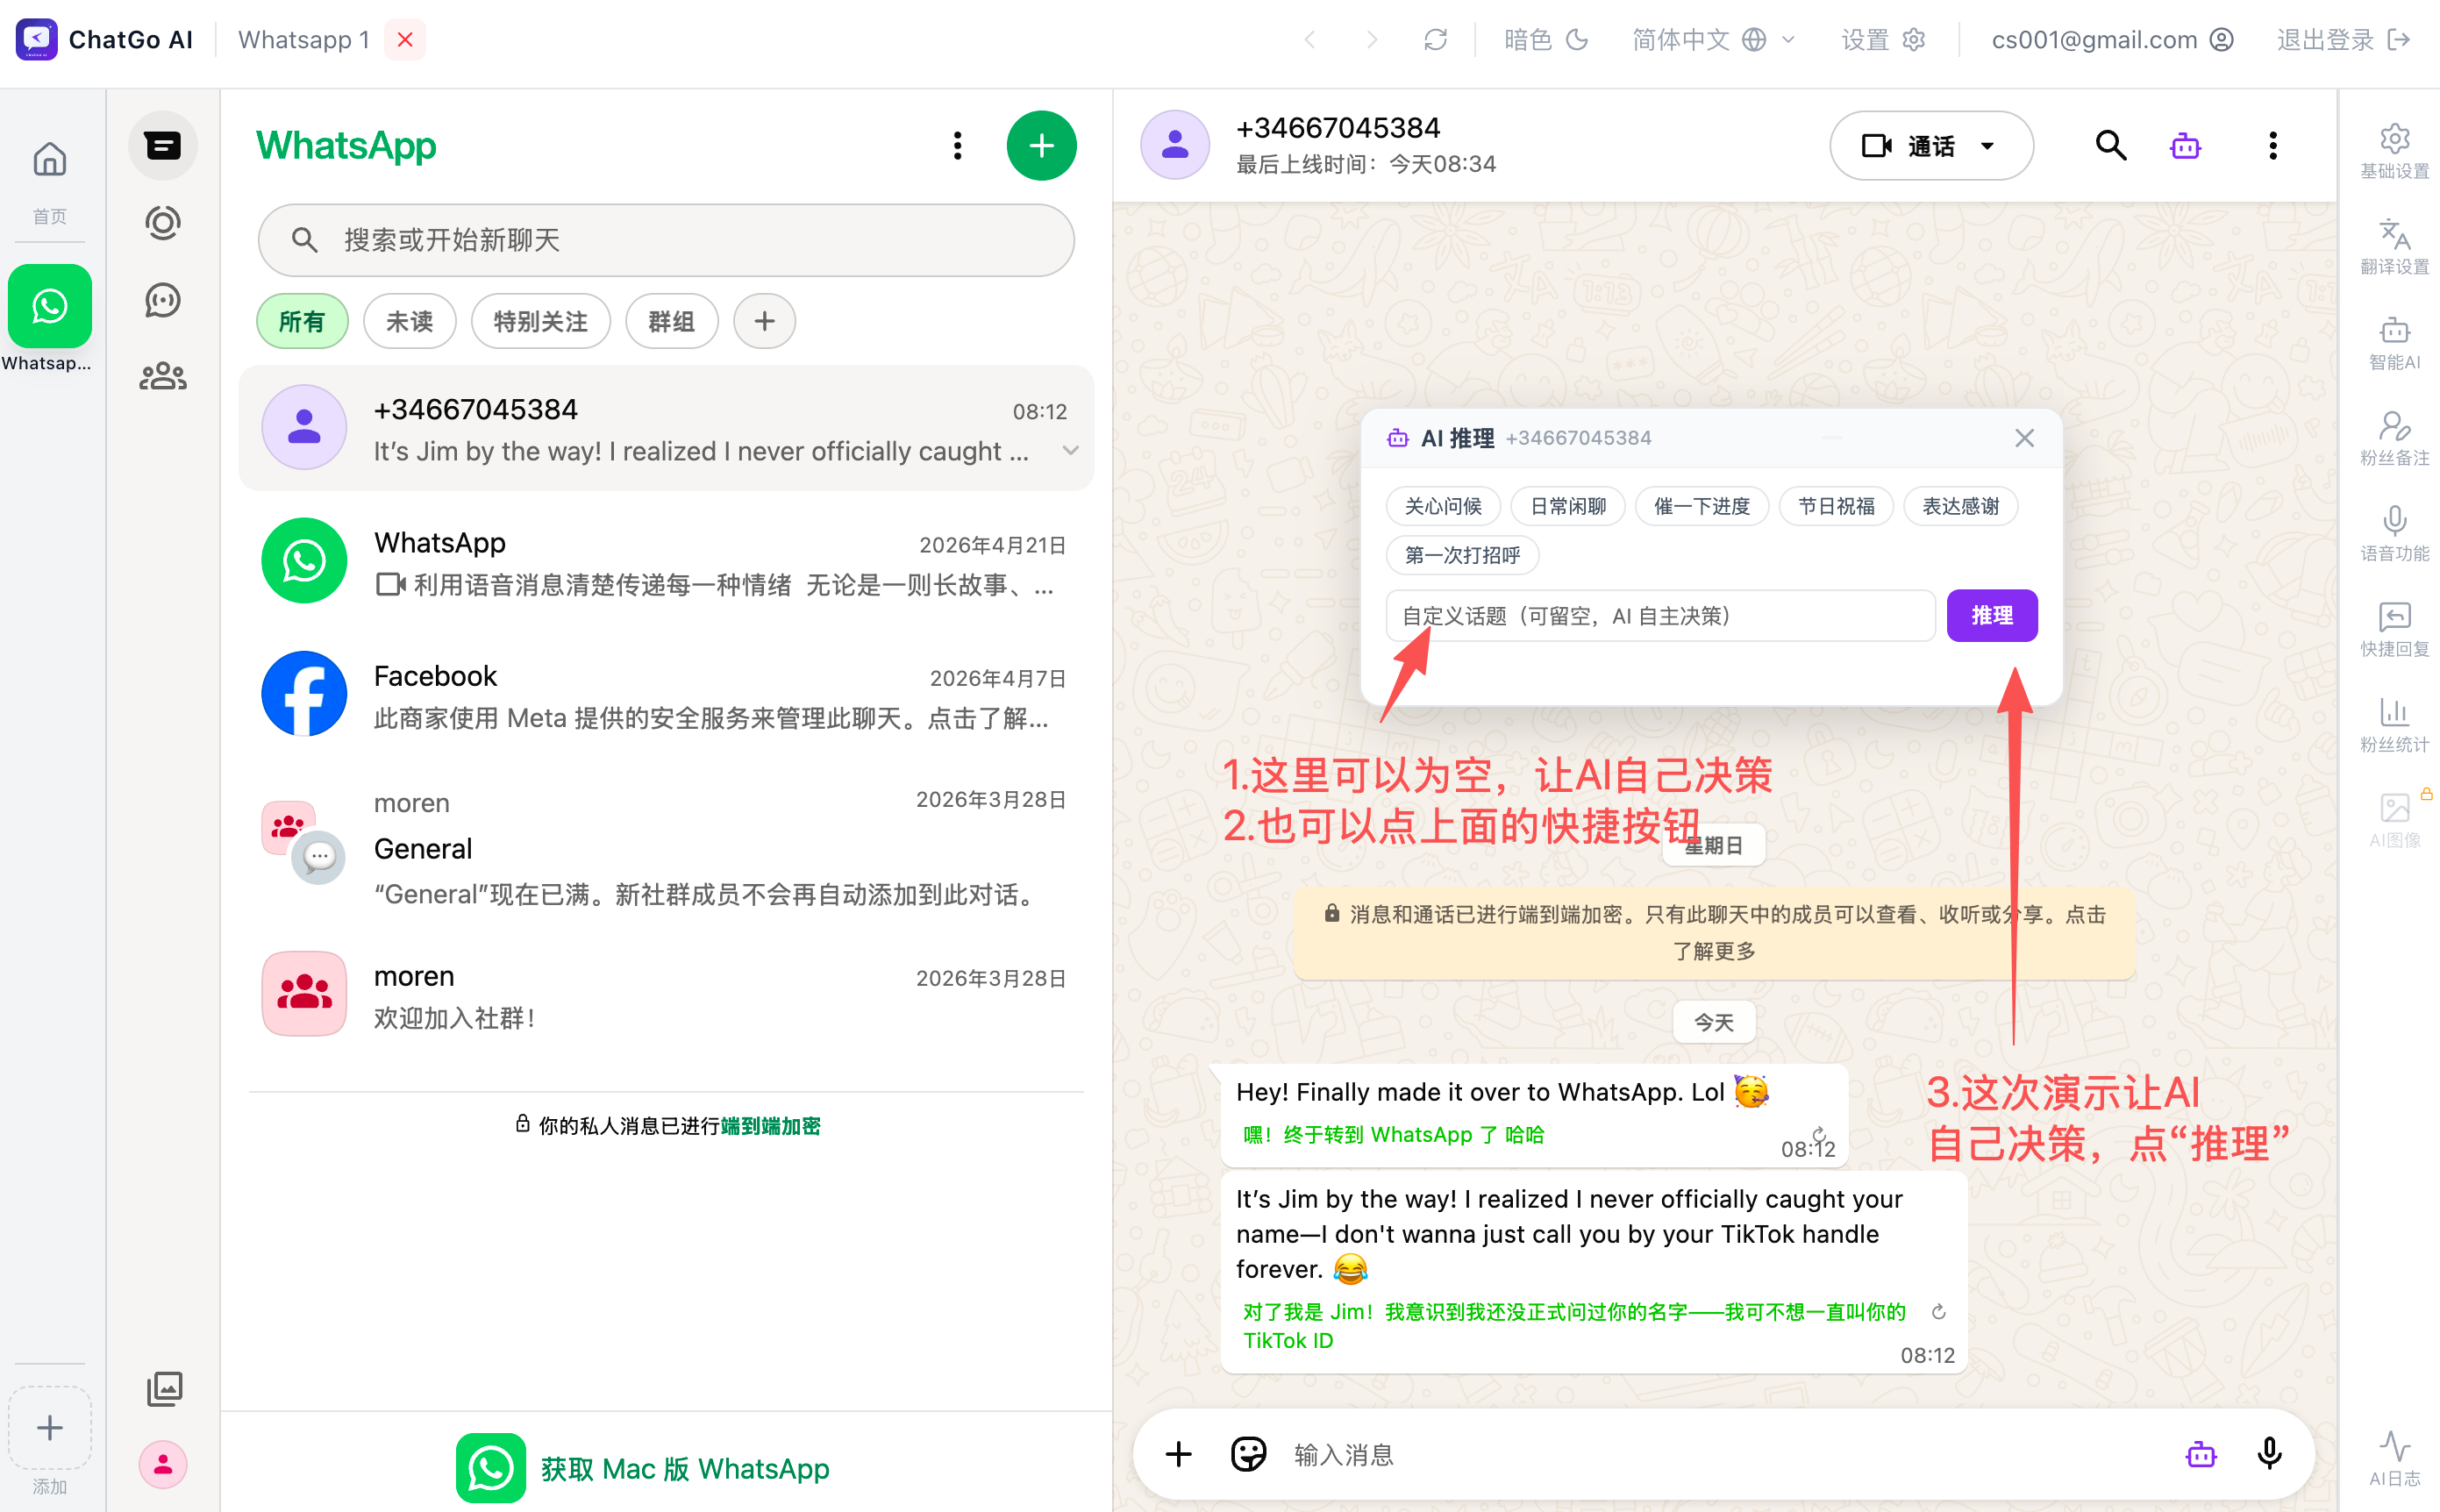Select the Whatsapp account in left sidebar
The height and width of the screenshot is (1512, 2440).
pyautogui.click(x=49, y=307)
